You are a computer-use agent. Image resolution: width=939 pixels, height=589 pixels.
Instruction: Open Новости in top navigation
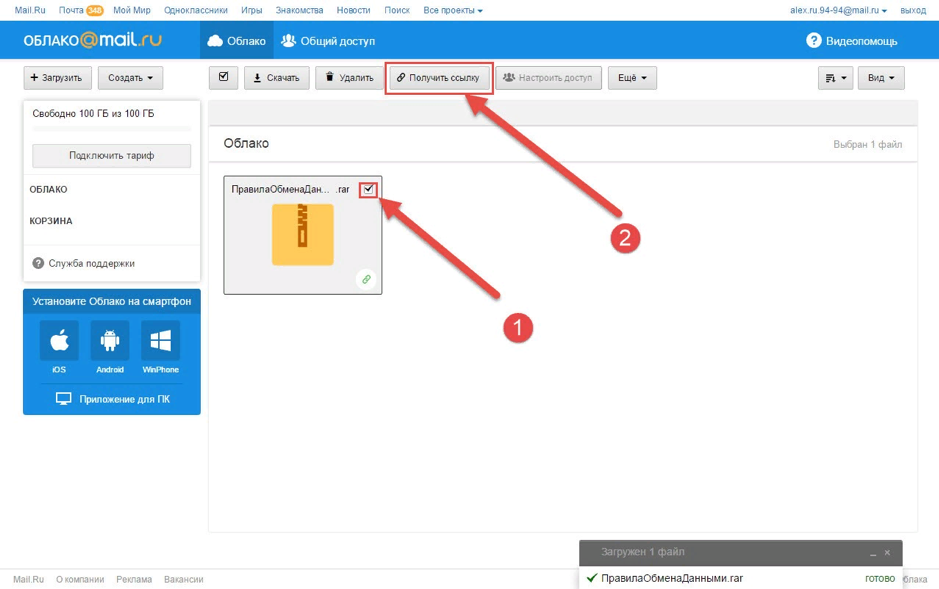(353, 10)
